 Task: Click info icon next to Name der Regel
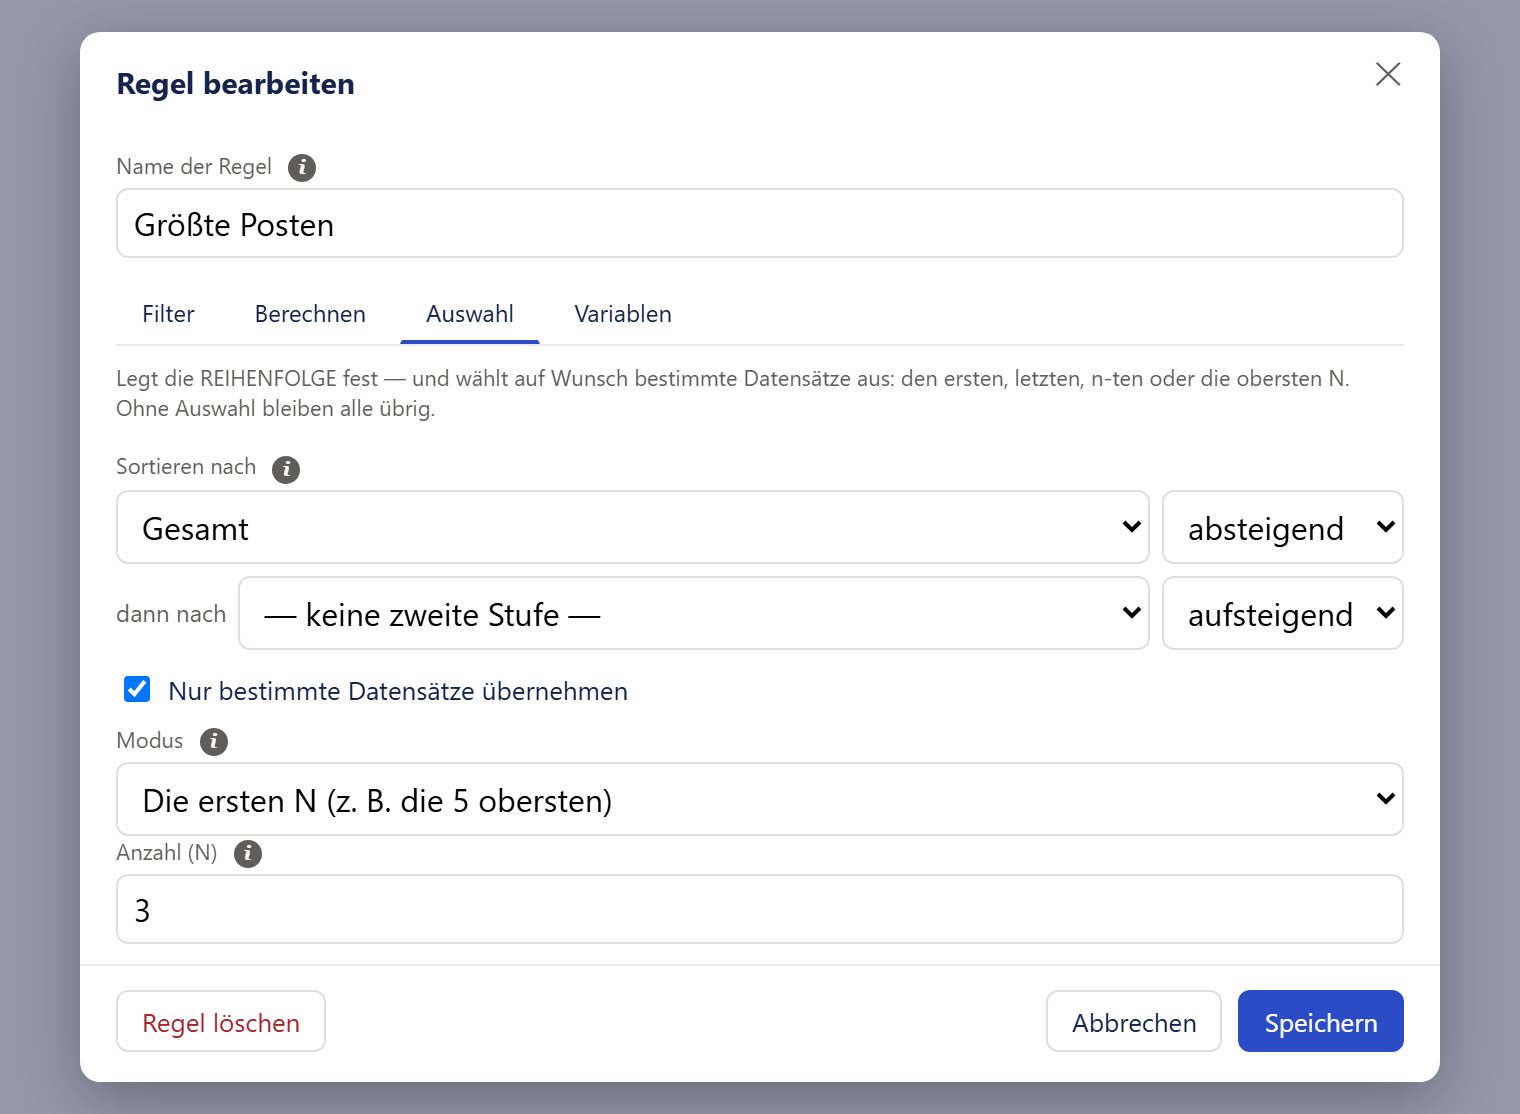point(302,168)
